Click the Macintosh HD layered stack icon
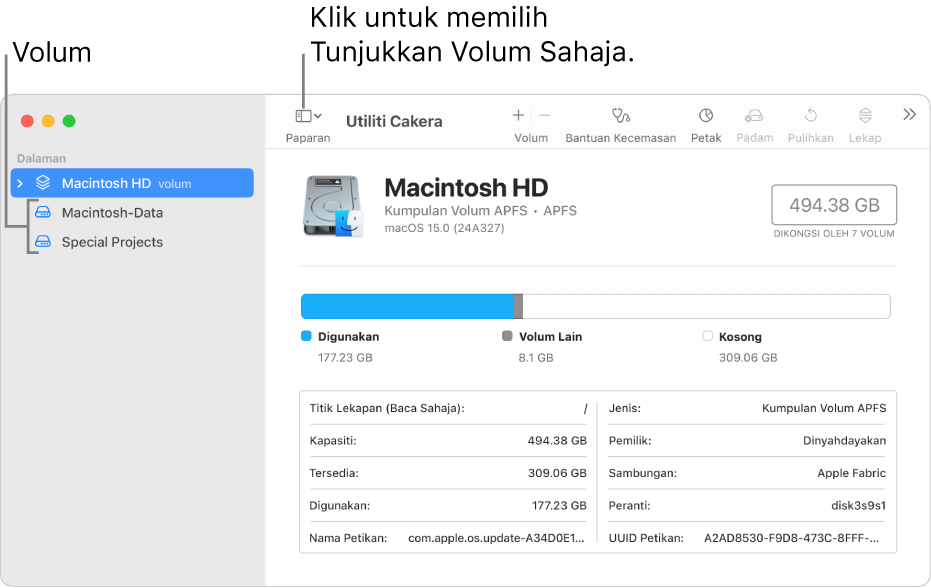 point(43,183)
